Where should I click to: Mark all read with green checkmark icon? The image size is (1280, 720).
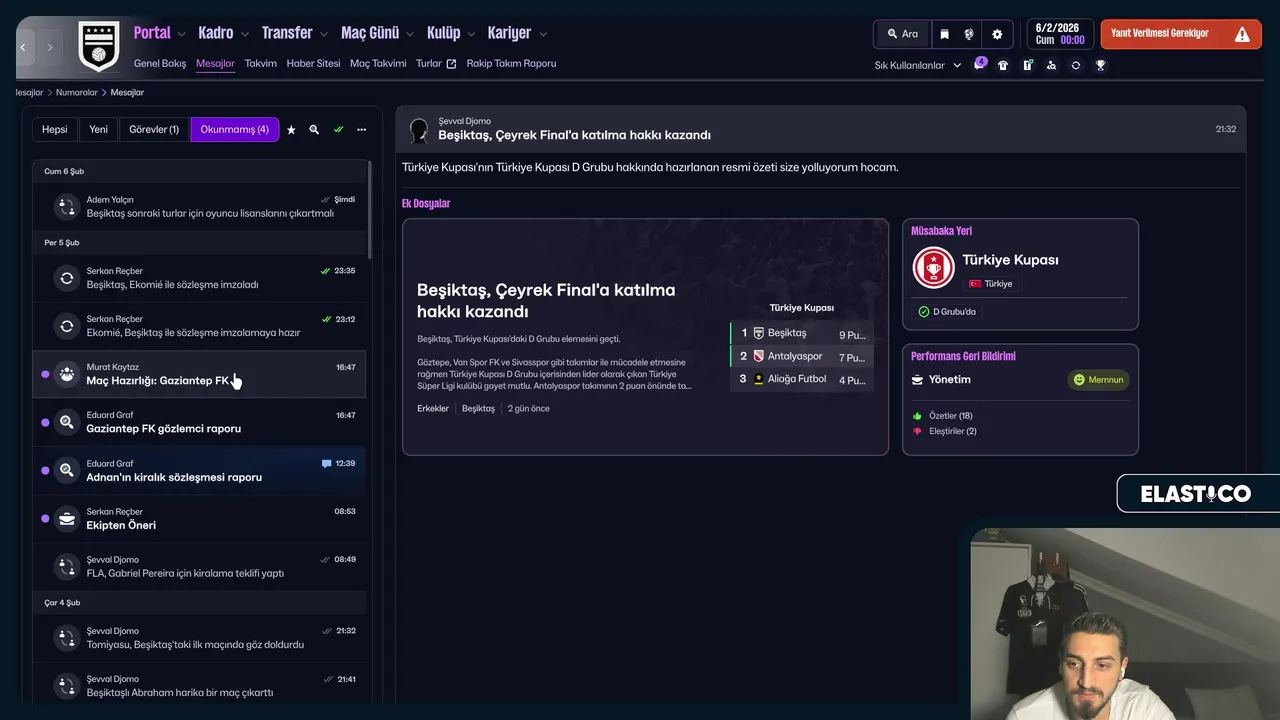pyautogui.click(x=338, y=130)
